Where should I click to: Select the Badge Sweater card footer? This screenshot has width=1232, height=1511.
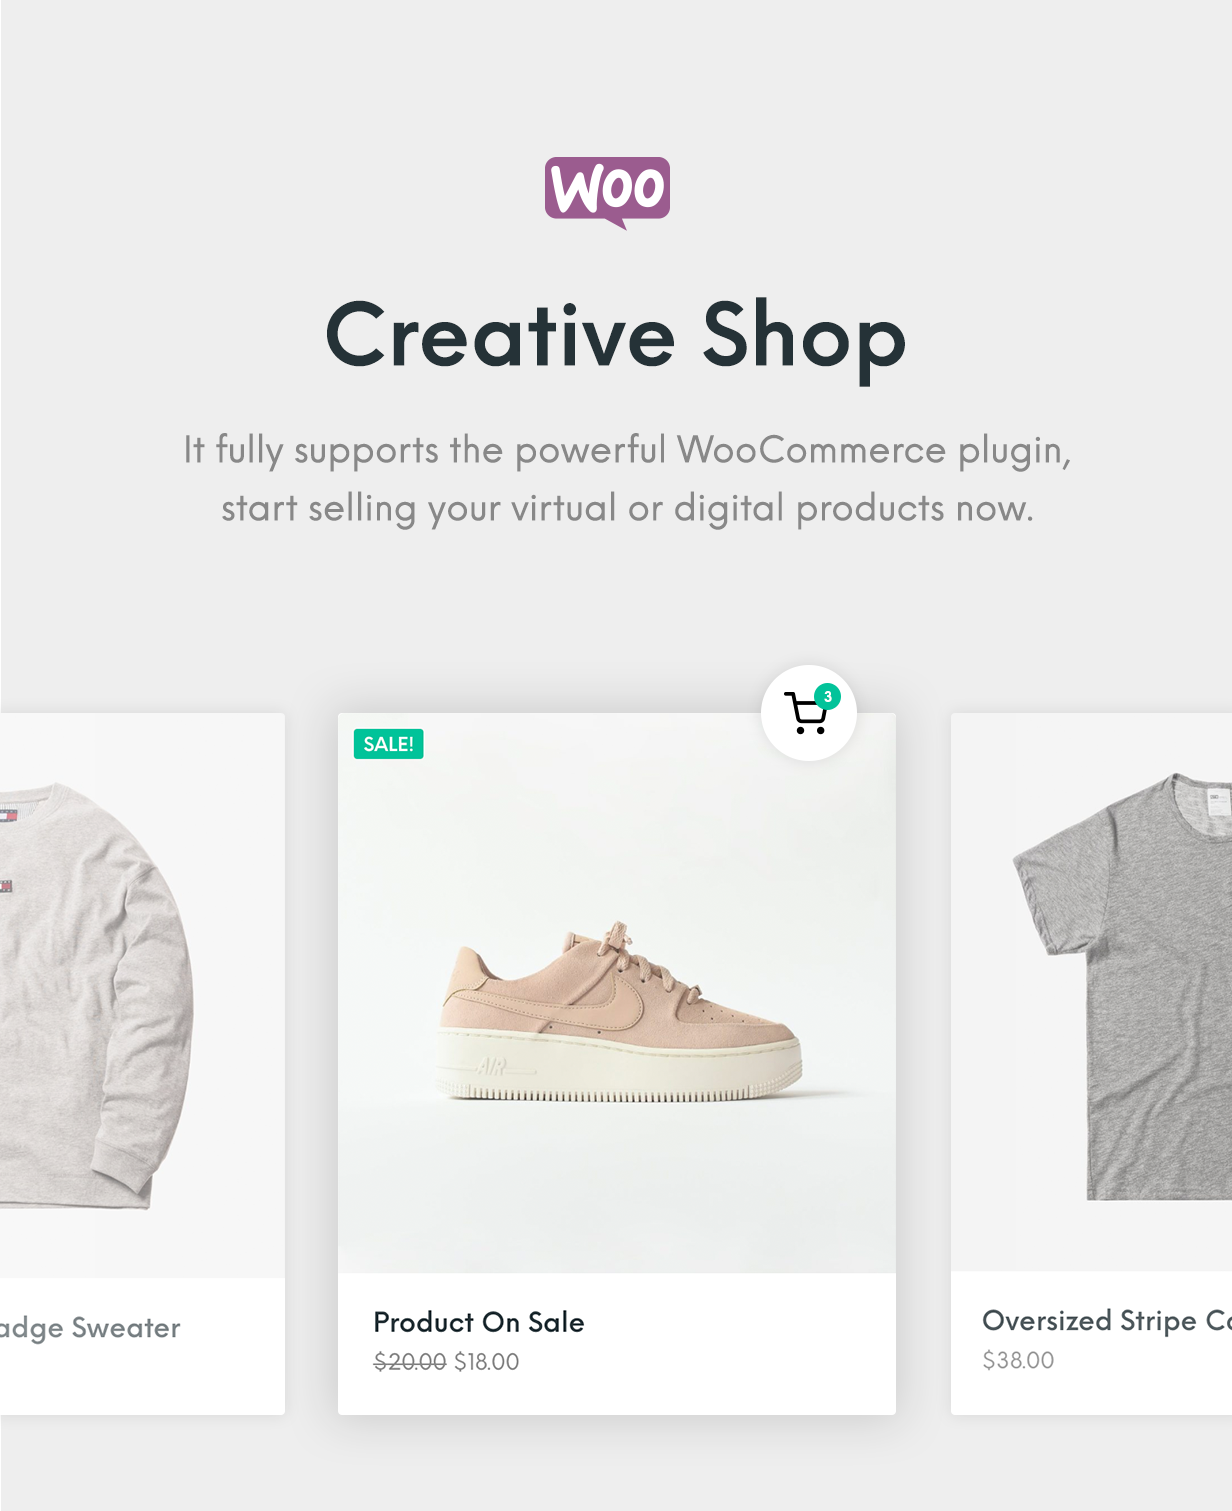[x=142, y=1346]
